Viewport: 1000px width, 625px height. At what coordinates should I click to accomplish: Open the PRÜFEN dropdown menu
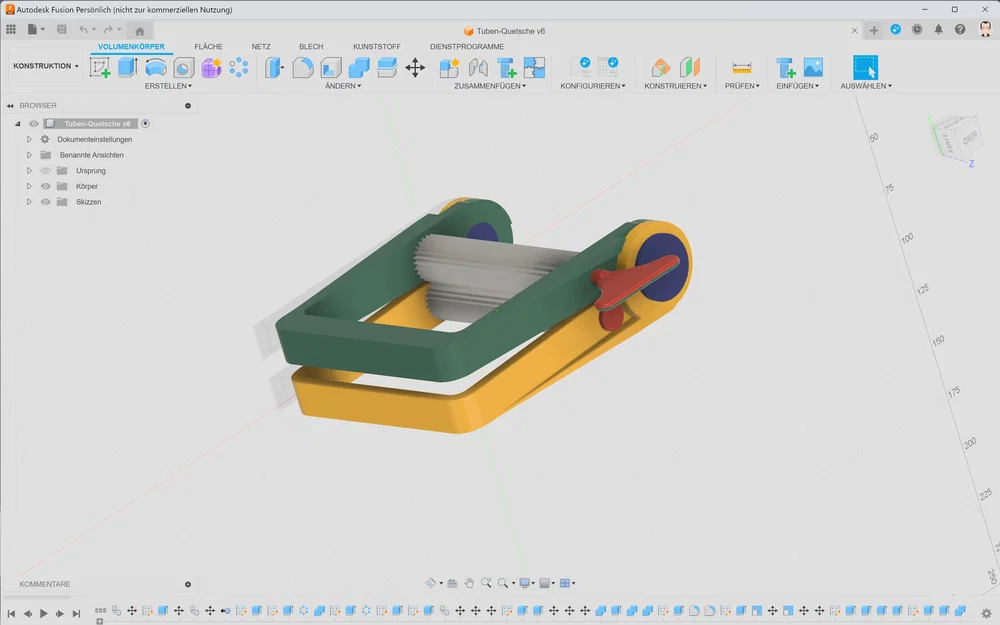pyautogui.click(x=742, y=86)
